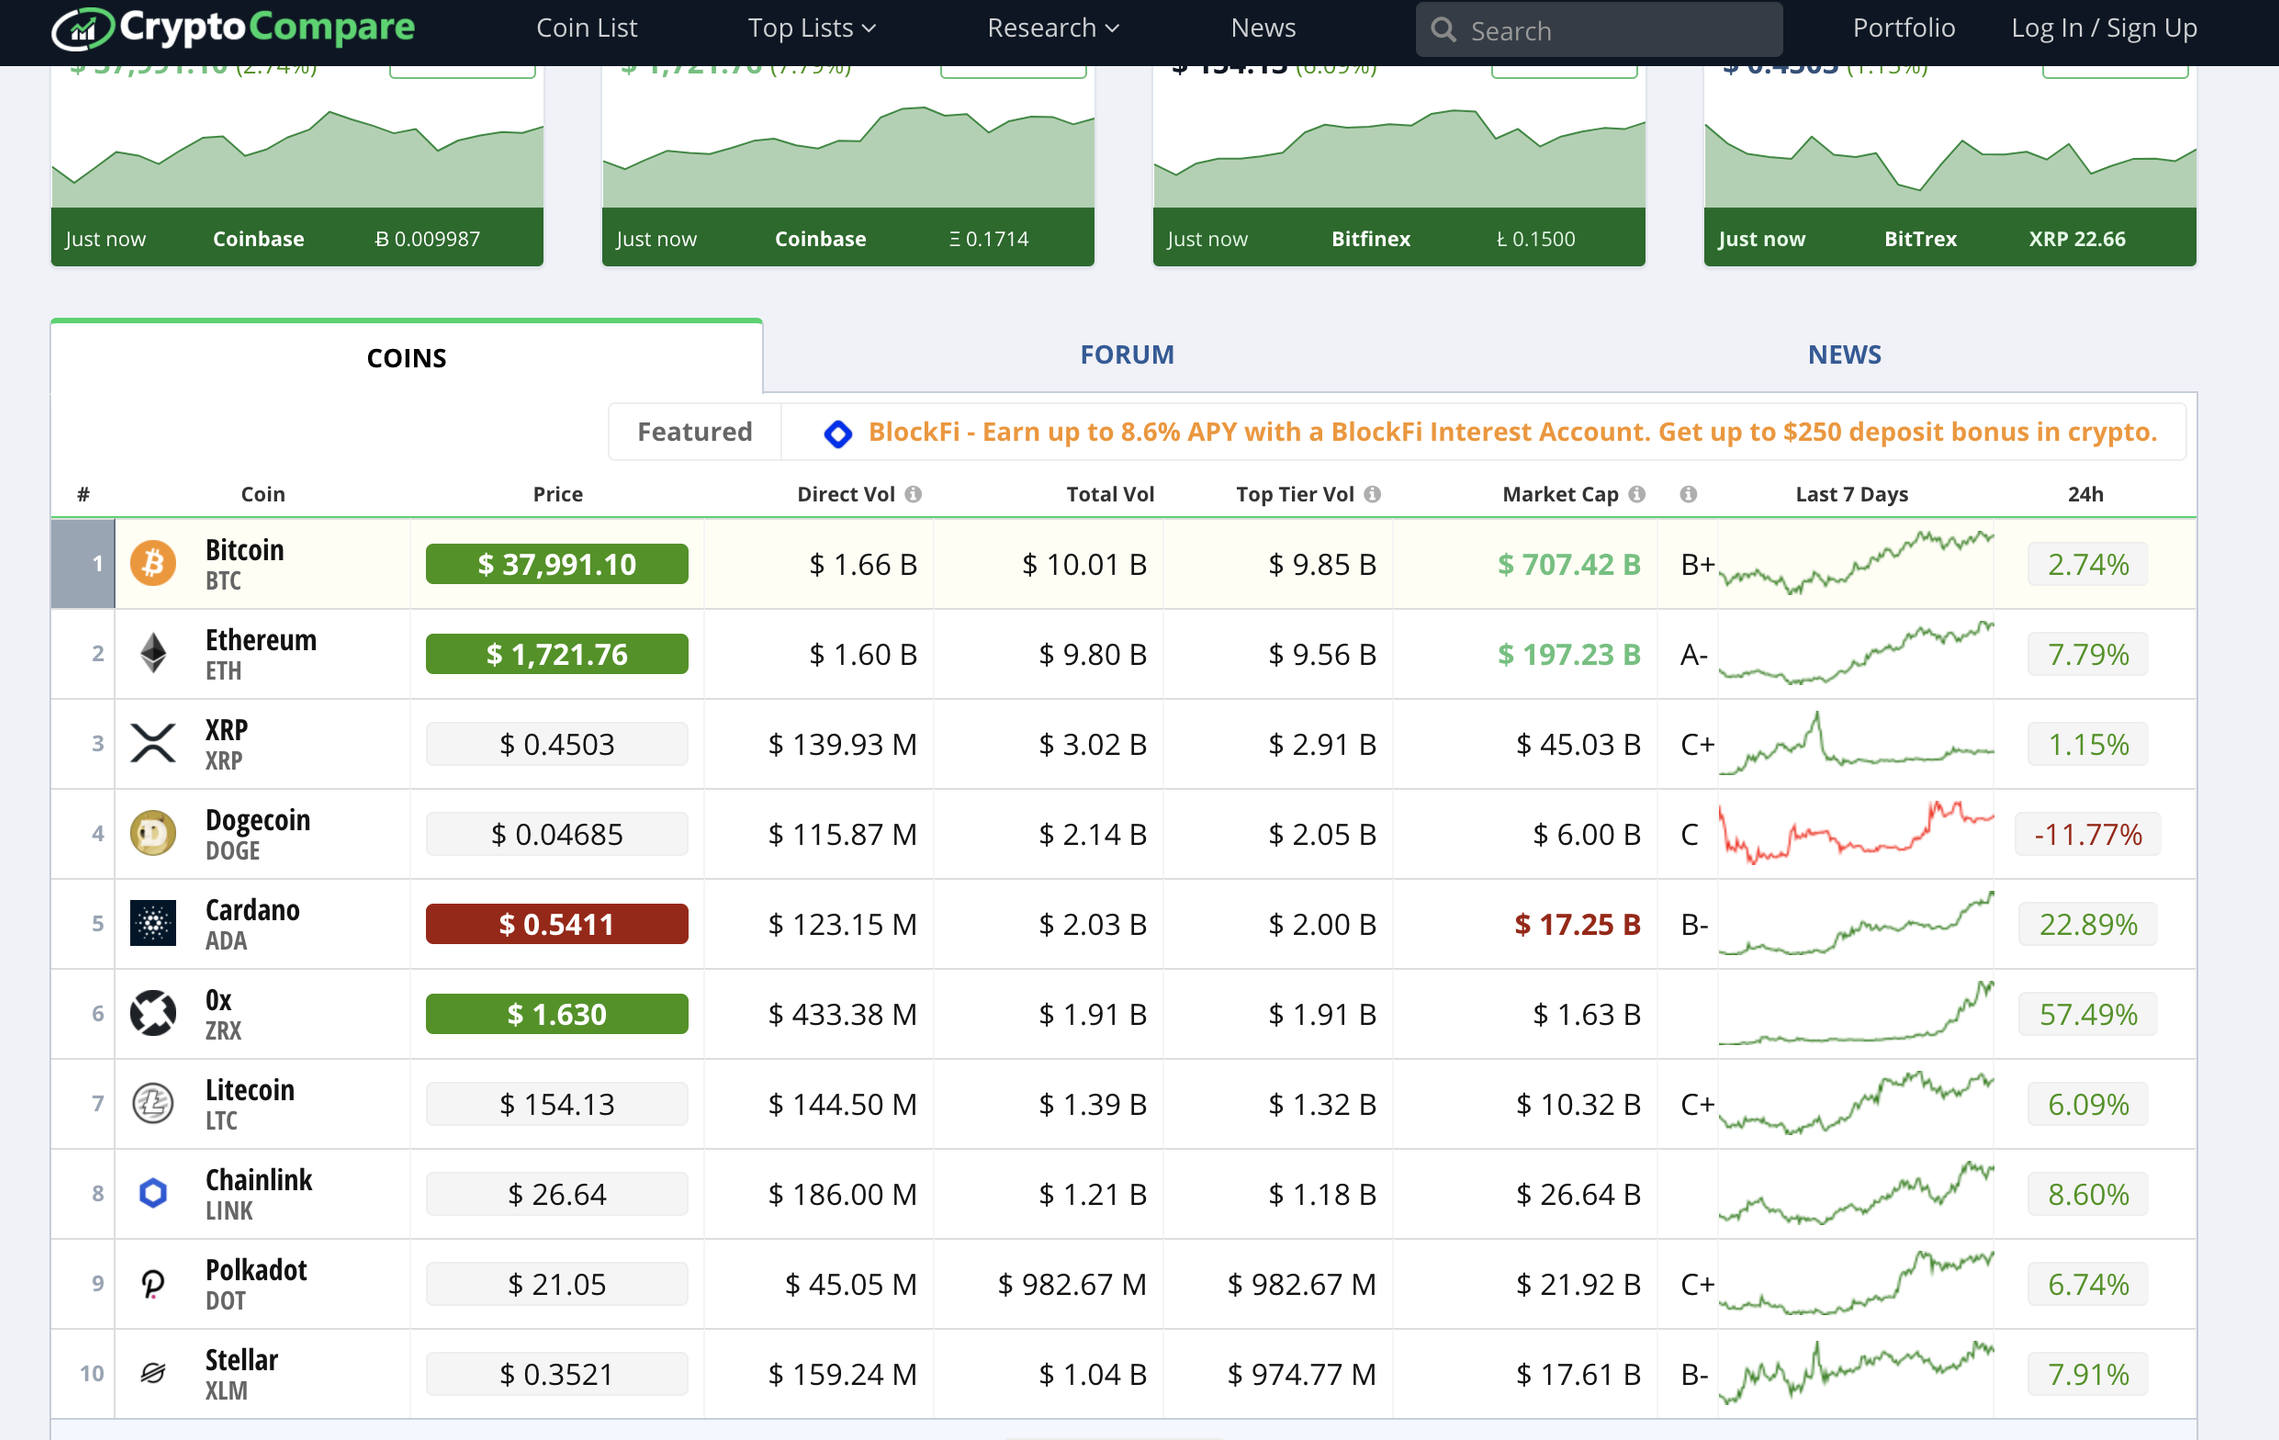Select the Litecoin LTC coin icon
The width and height of the screenshot is (2279, 1440).
[x=153, y=1103]
